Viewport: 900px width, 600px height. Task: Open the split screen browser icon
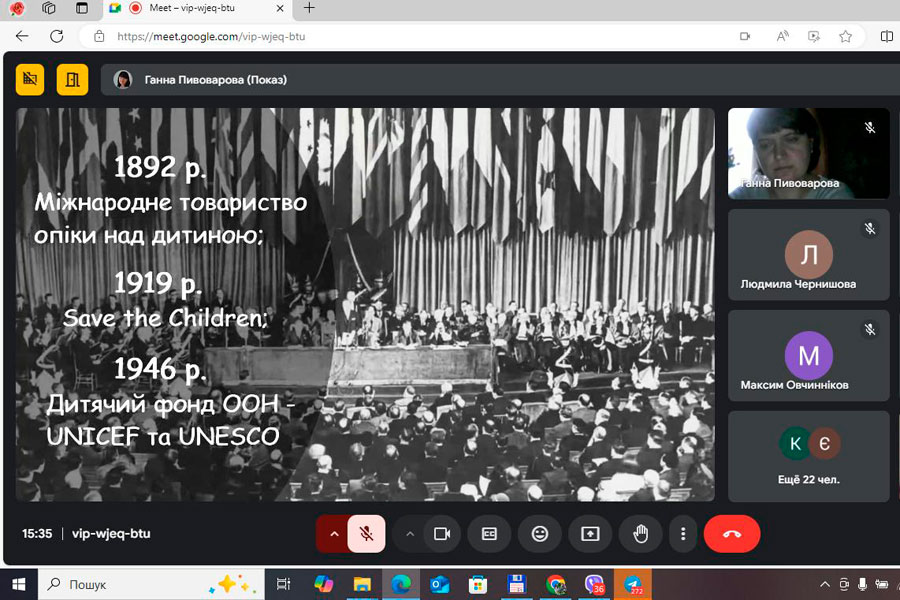coord(887,36)
